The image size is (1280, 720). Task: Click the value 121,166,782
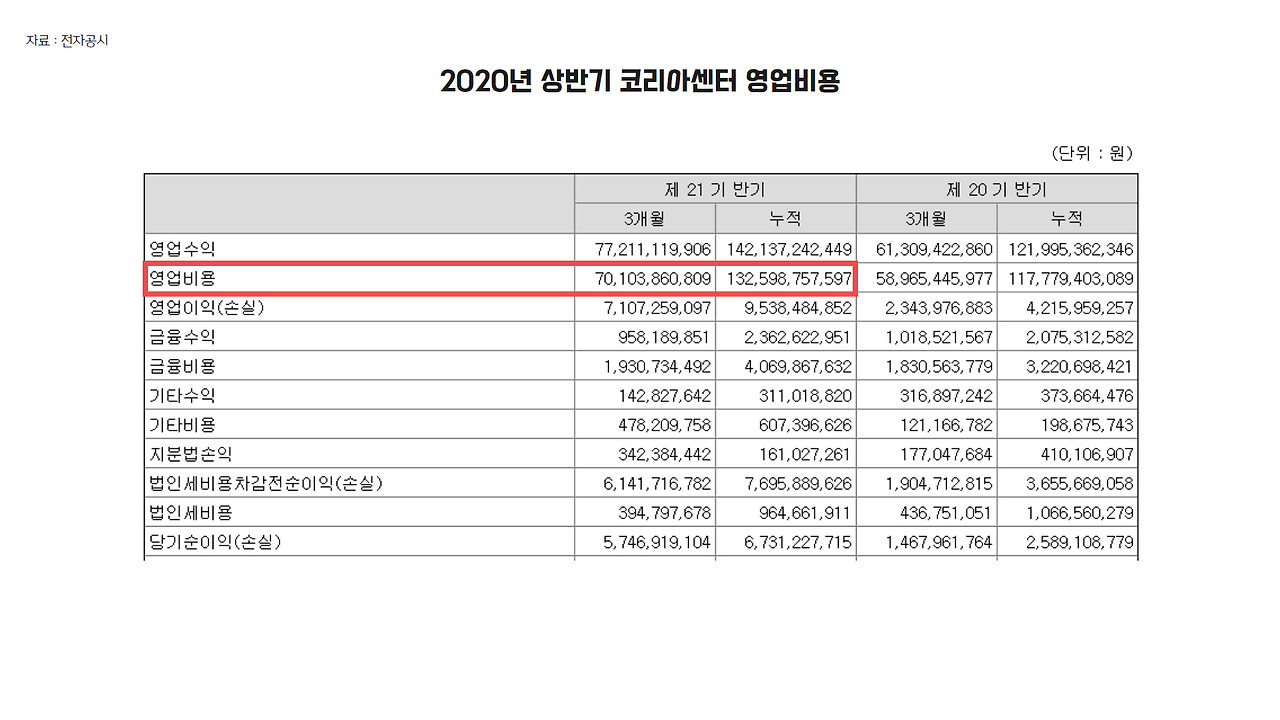[946, 425]
